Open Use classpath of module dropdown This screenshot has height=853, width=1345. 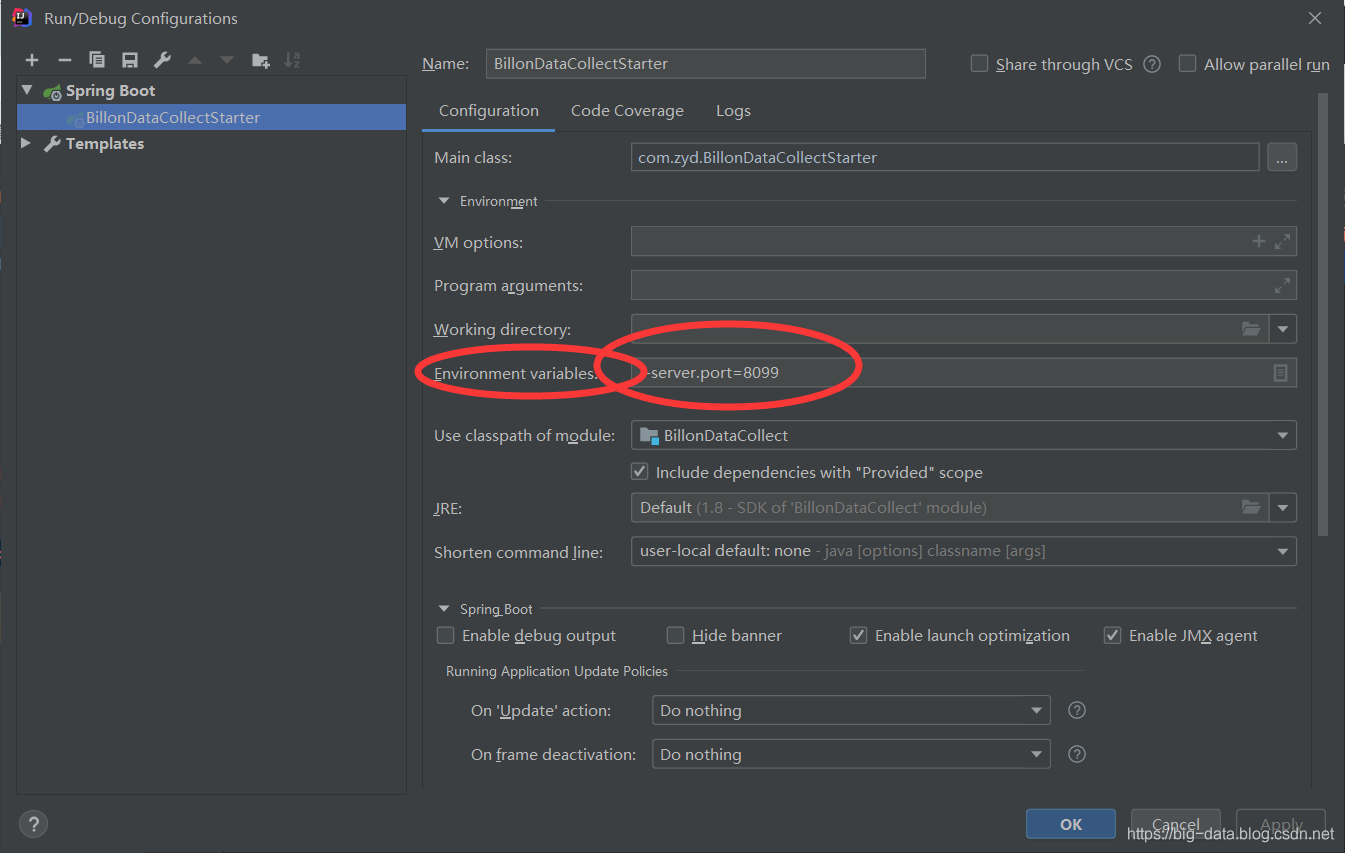[x=1283, y=435]
